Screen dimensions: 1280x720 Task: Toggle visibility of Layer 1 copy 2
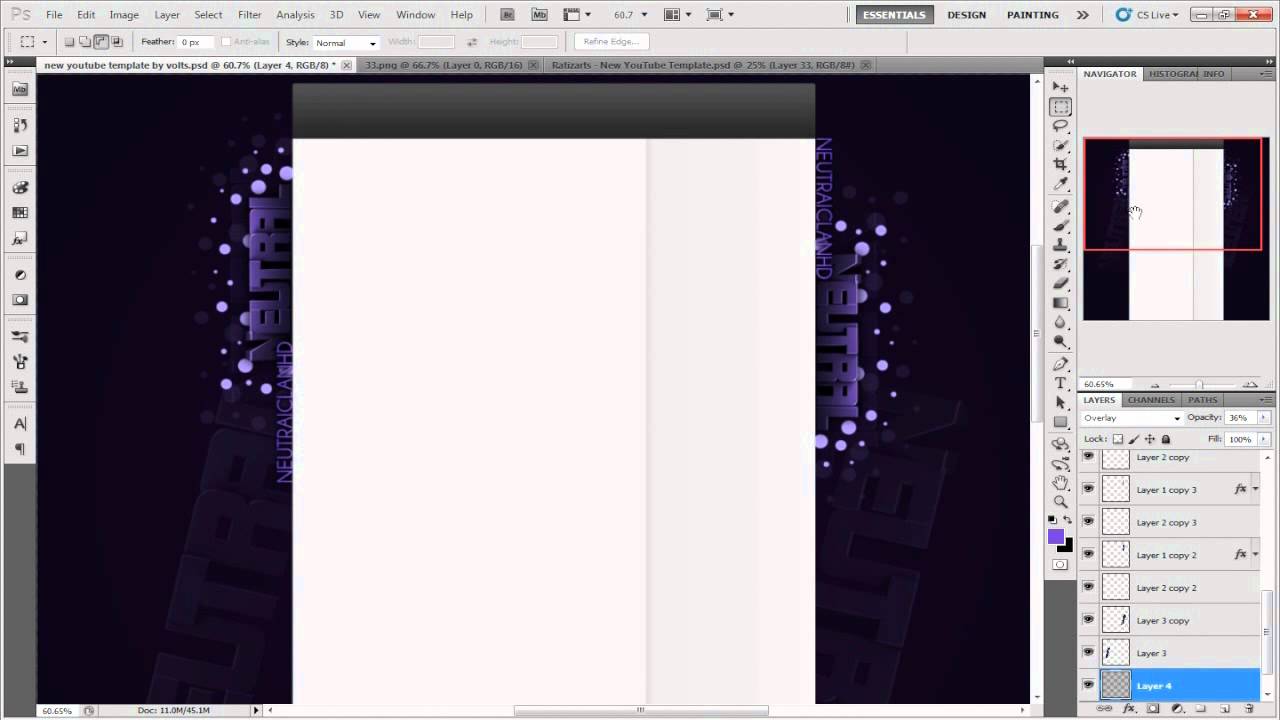(x=1088, y=554)
